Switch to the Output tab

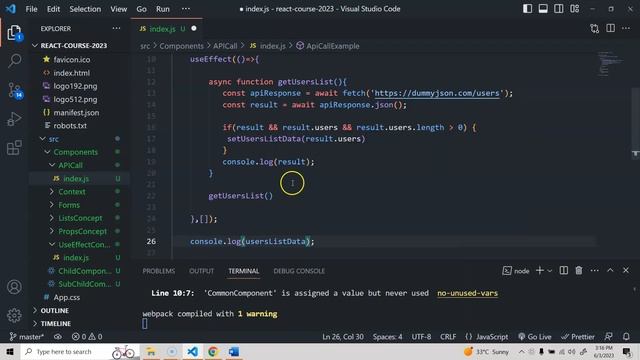coord(201,271)
